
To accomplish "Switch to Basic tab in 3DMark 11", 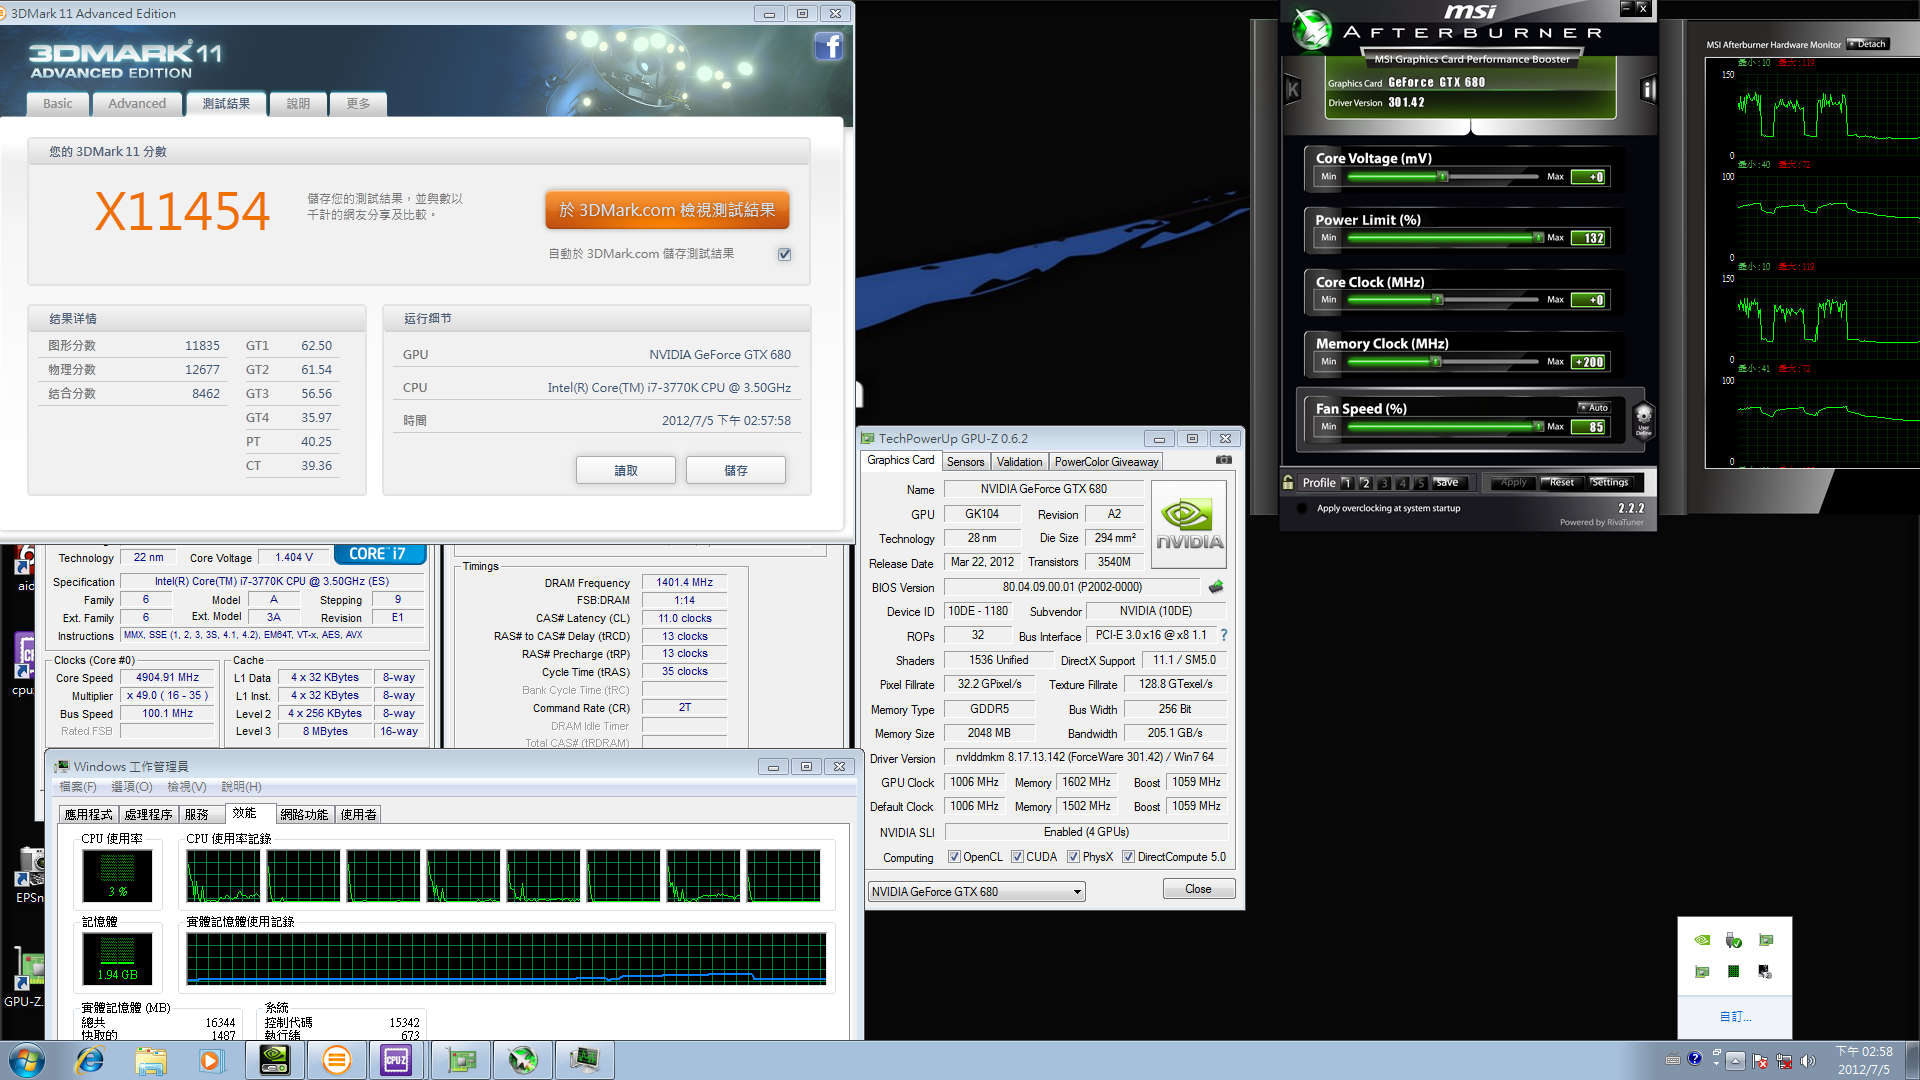I will [x=58, y=104].
